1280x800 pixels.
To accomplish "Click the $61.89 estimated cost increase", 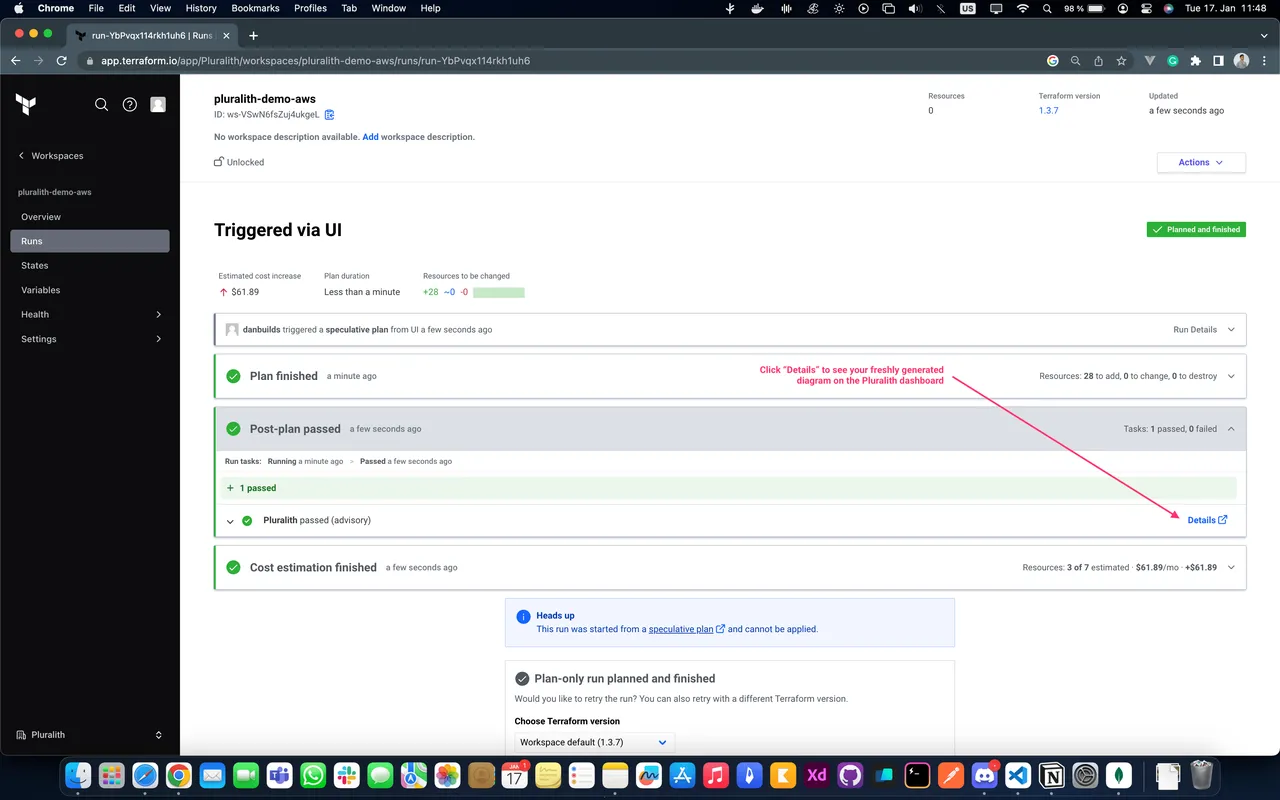I will (245, 292).
